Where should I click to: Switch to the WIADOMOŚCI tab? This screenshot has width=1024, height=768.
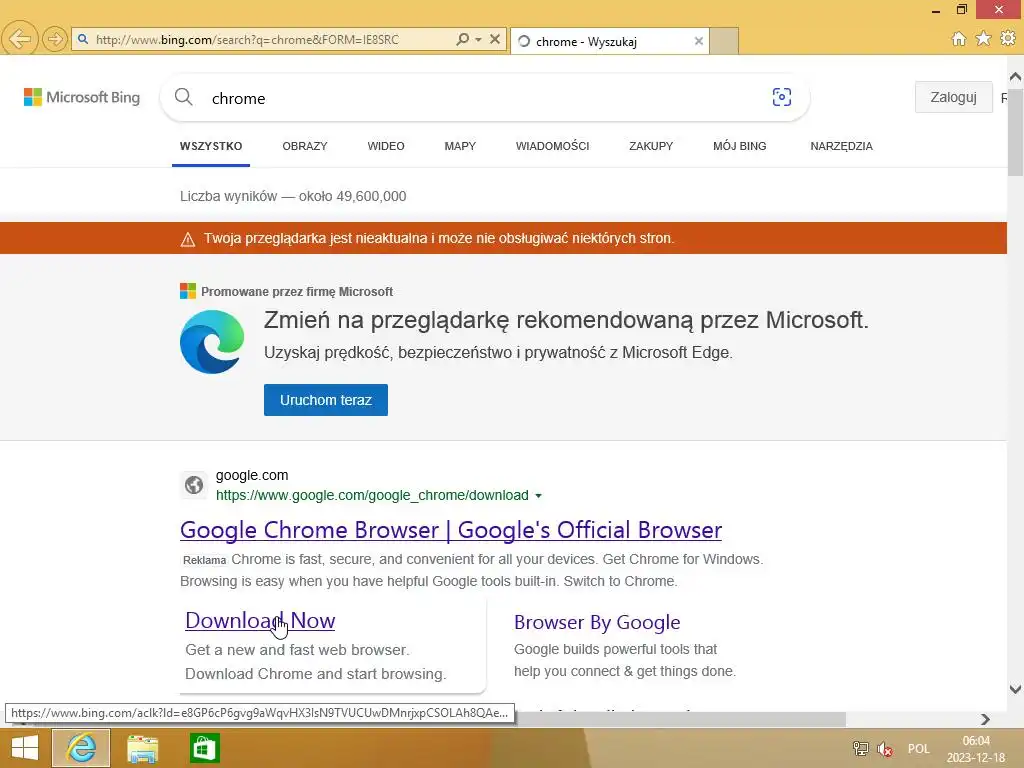tap(552, 146)
